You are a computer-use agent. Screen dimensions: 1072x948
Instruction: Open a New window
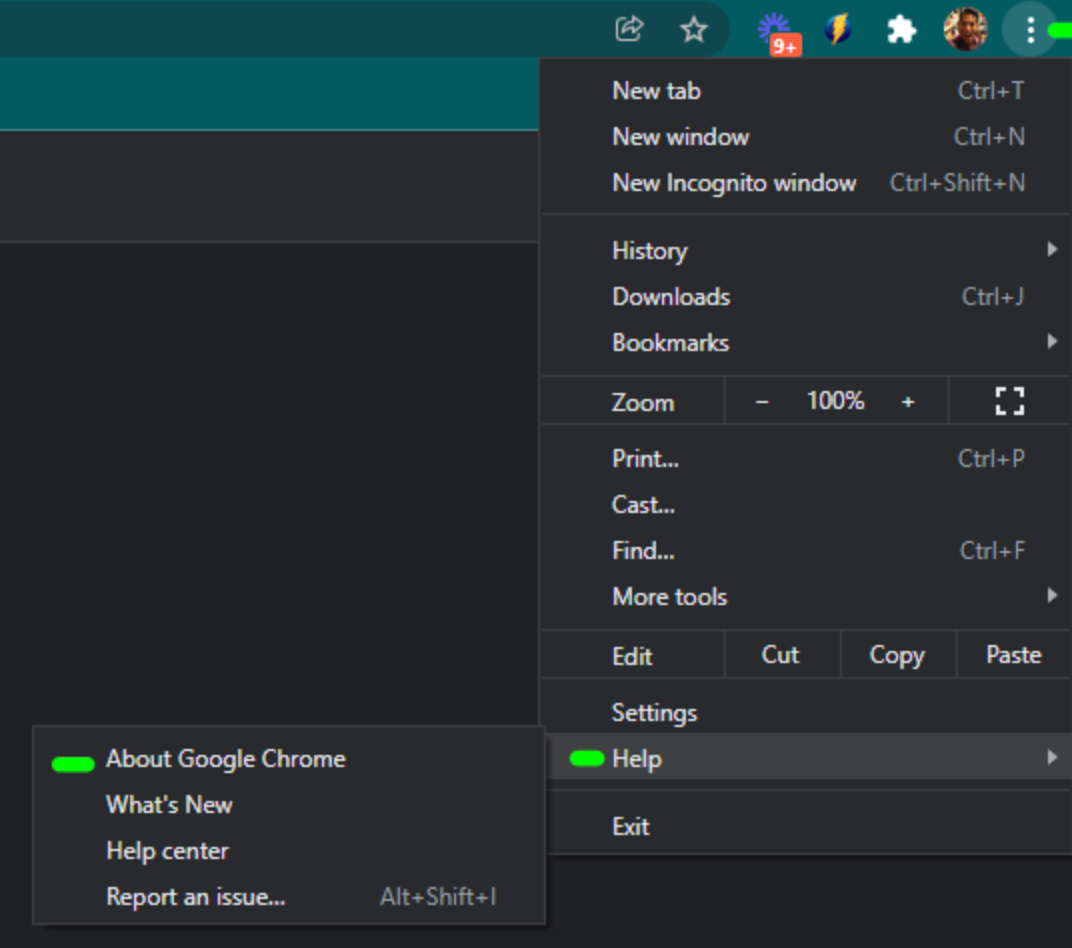tap(805, 137)
